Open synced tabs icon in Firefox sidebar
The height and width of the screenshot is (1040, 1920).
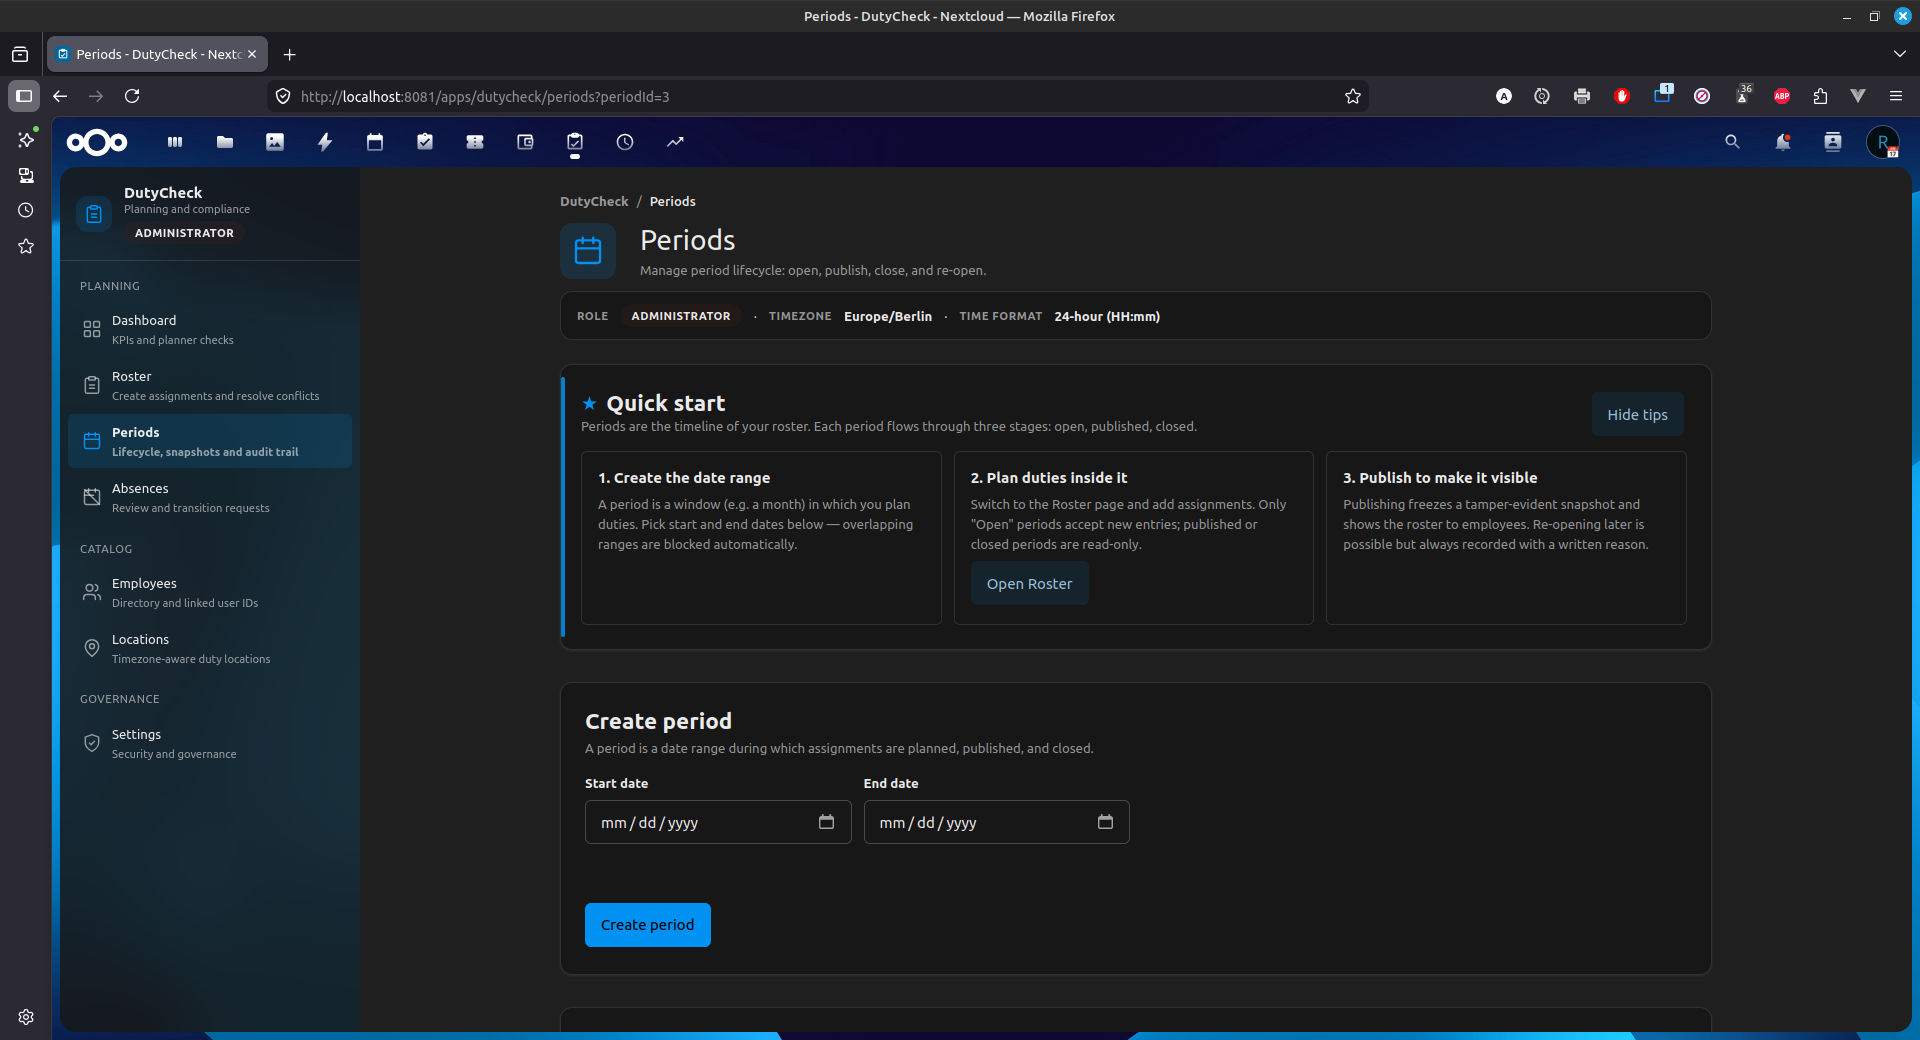[26, 175]
